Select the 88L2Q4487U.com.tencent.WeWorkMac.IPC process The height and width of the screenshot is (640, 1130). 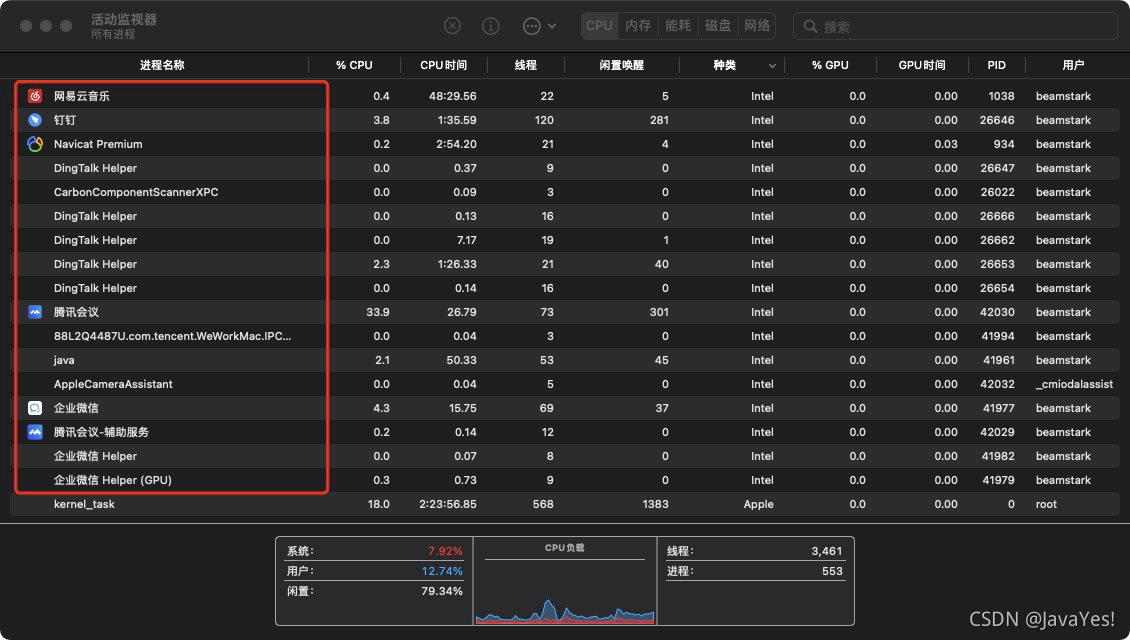[x=172, y=336]
